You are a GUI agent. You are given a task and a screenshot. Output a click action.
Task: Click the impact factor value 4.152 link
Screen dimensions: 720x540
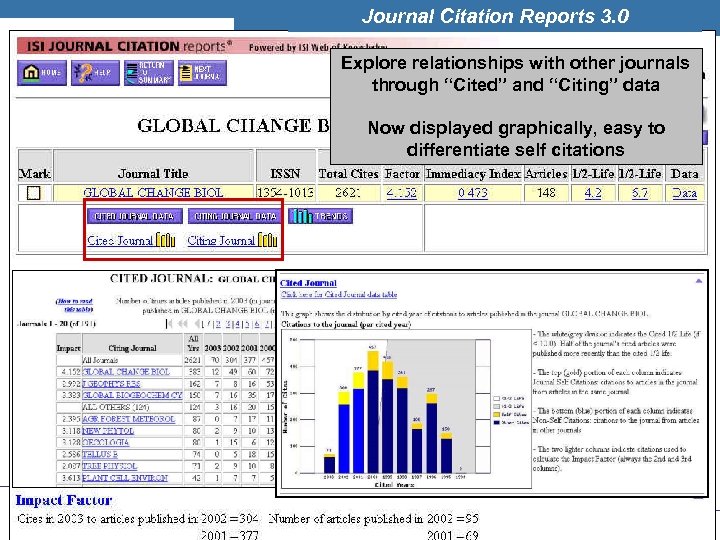tap(401, 192)
